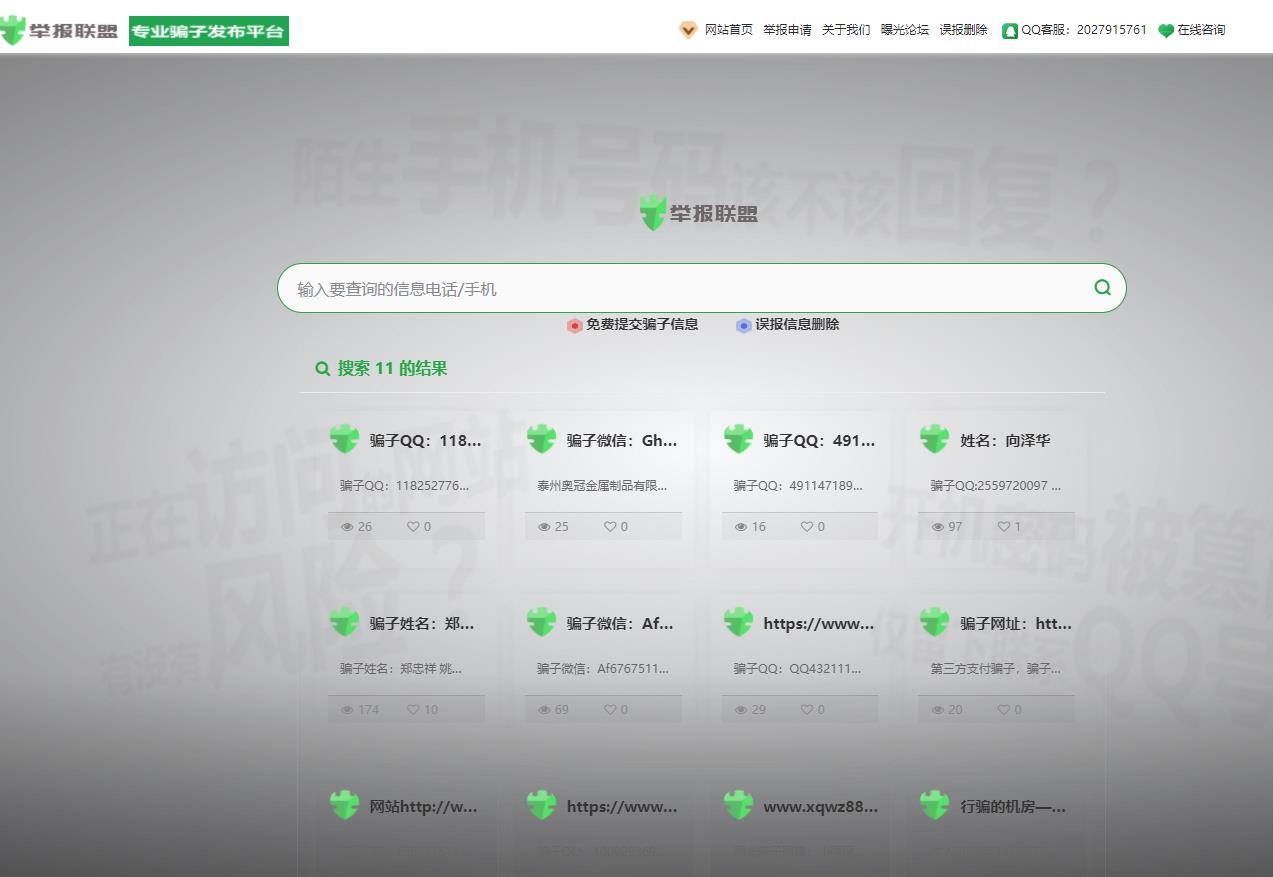Click 关于我们 navigation link
The image size is (1273, 877).
(846, 30)
